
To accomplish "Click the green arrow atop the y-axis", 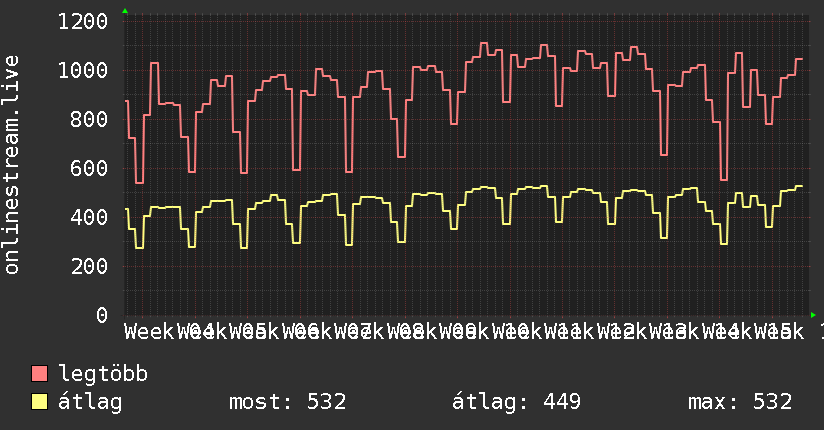I will click(125, 11).
